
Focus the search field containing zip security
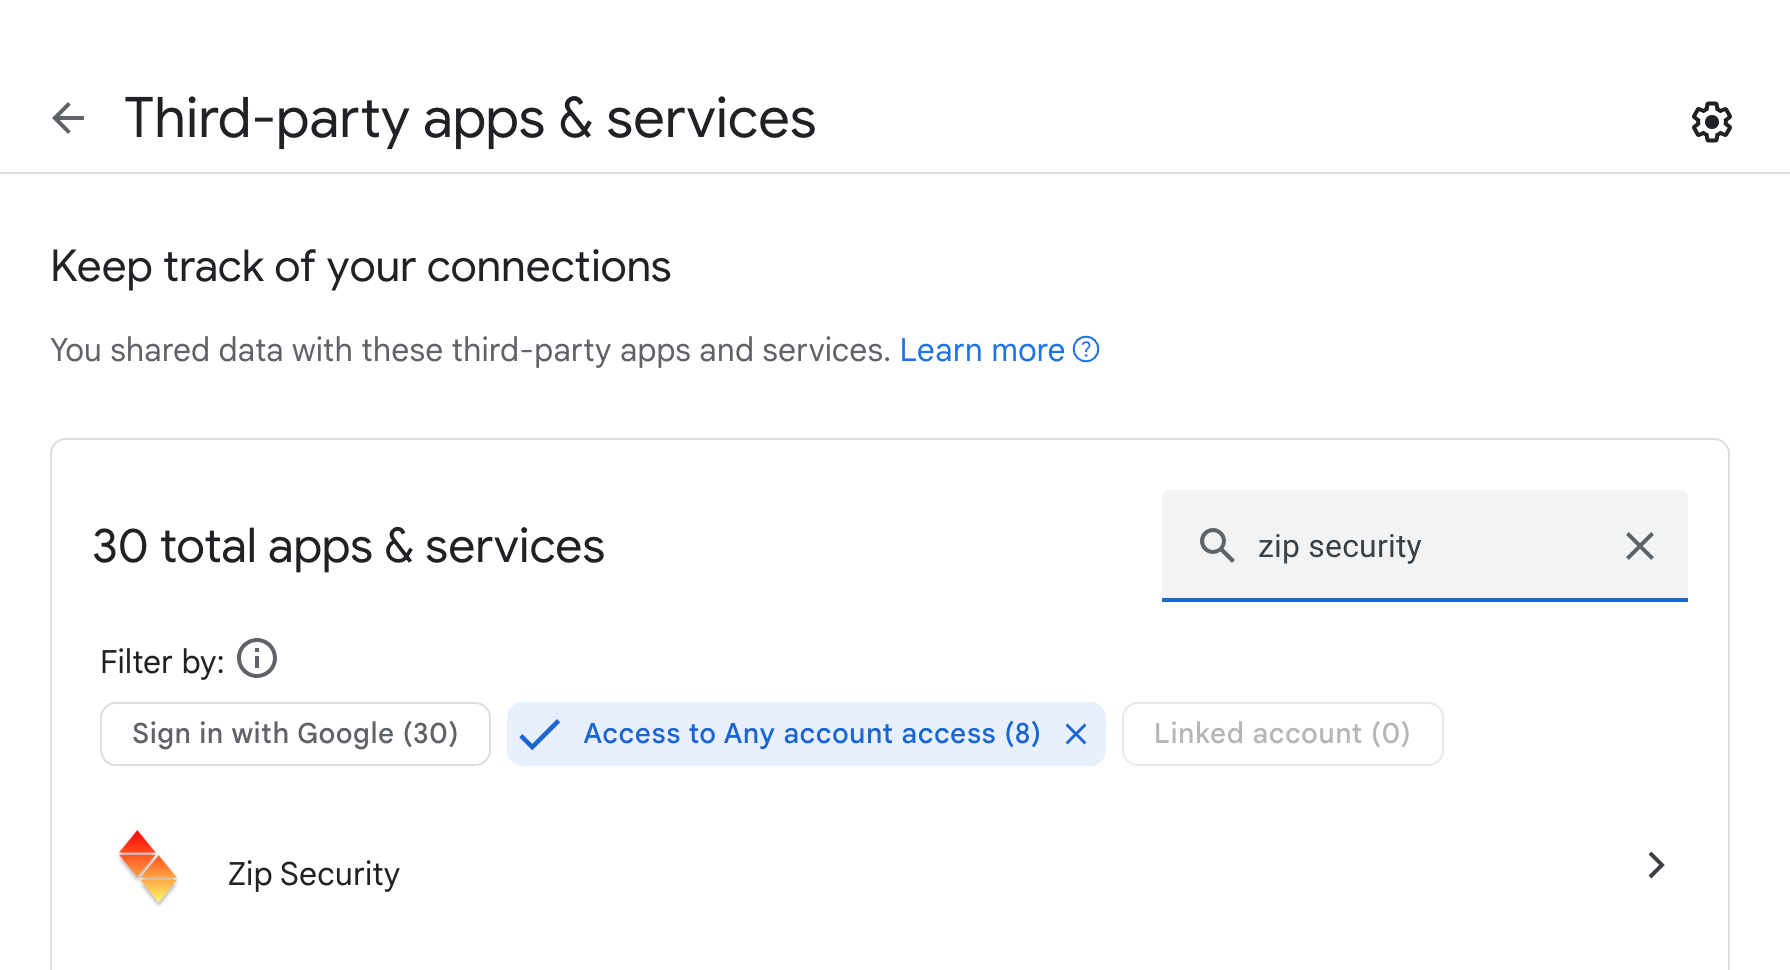click(1420, 546)
